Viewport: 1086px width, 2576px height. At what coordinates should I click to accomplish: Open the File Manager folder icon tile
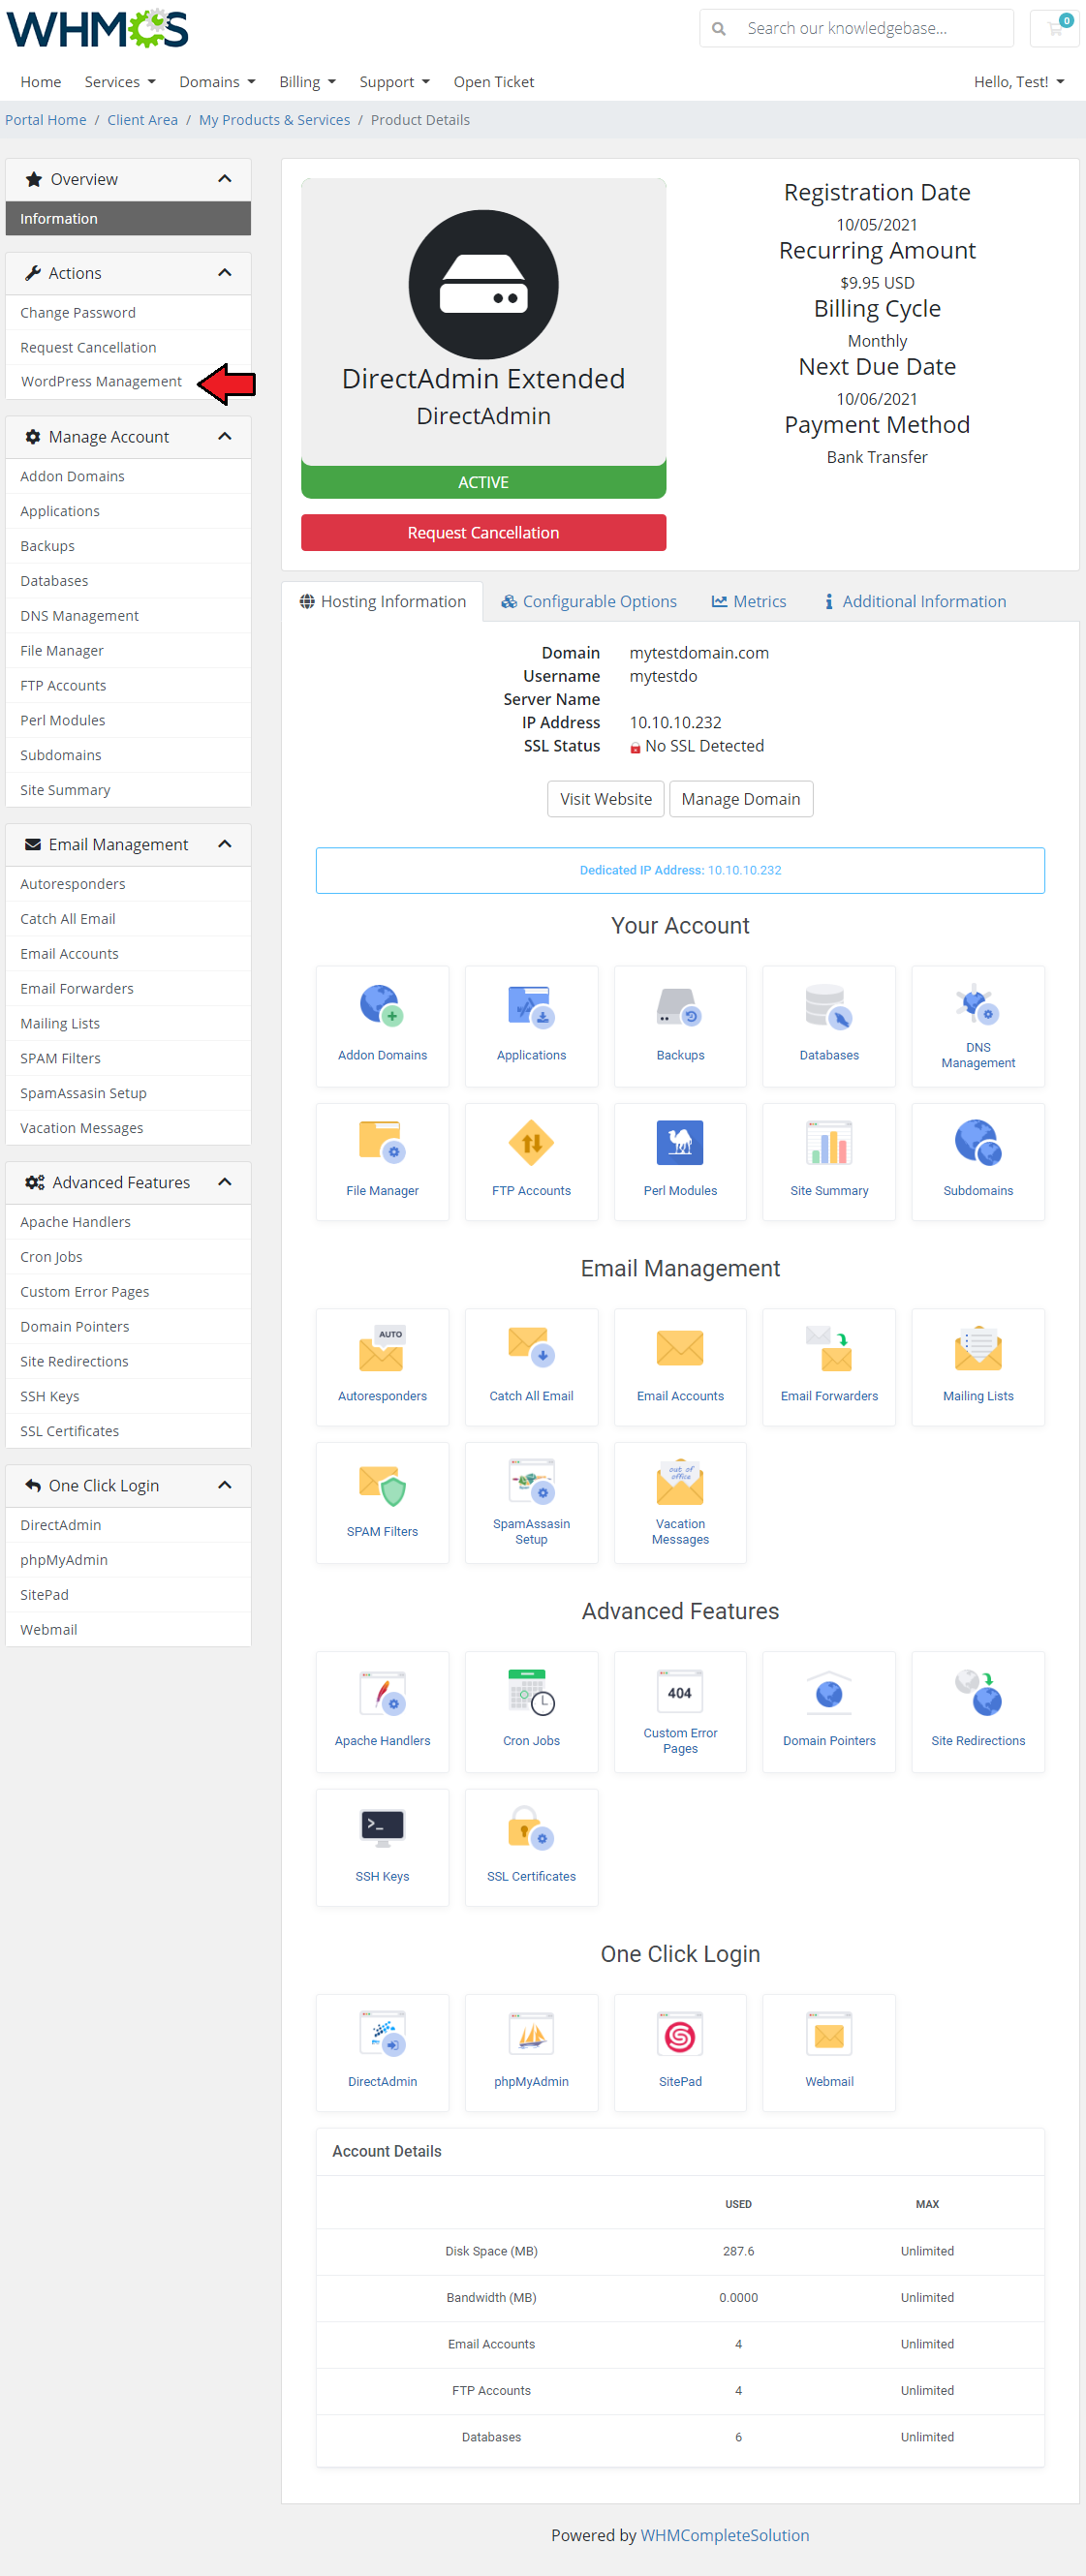click(x=382, y=1162)
